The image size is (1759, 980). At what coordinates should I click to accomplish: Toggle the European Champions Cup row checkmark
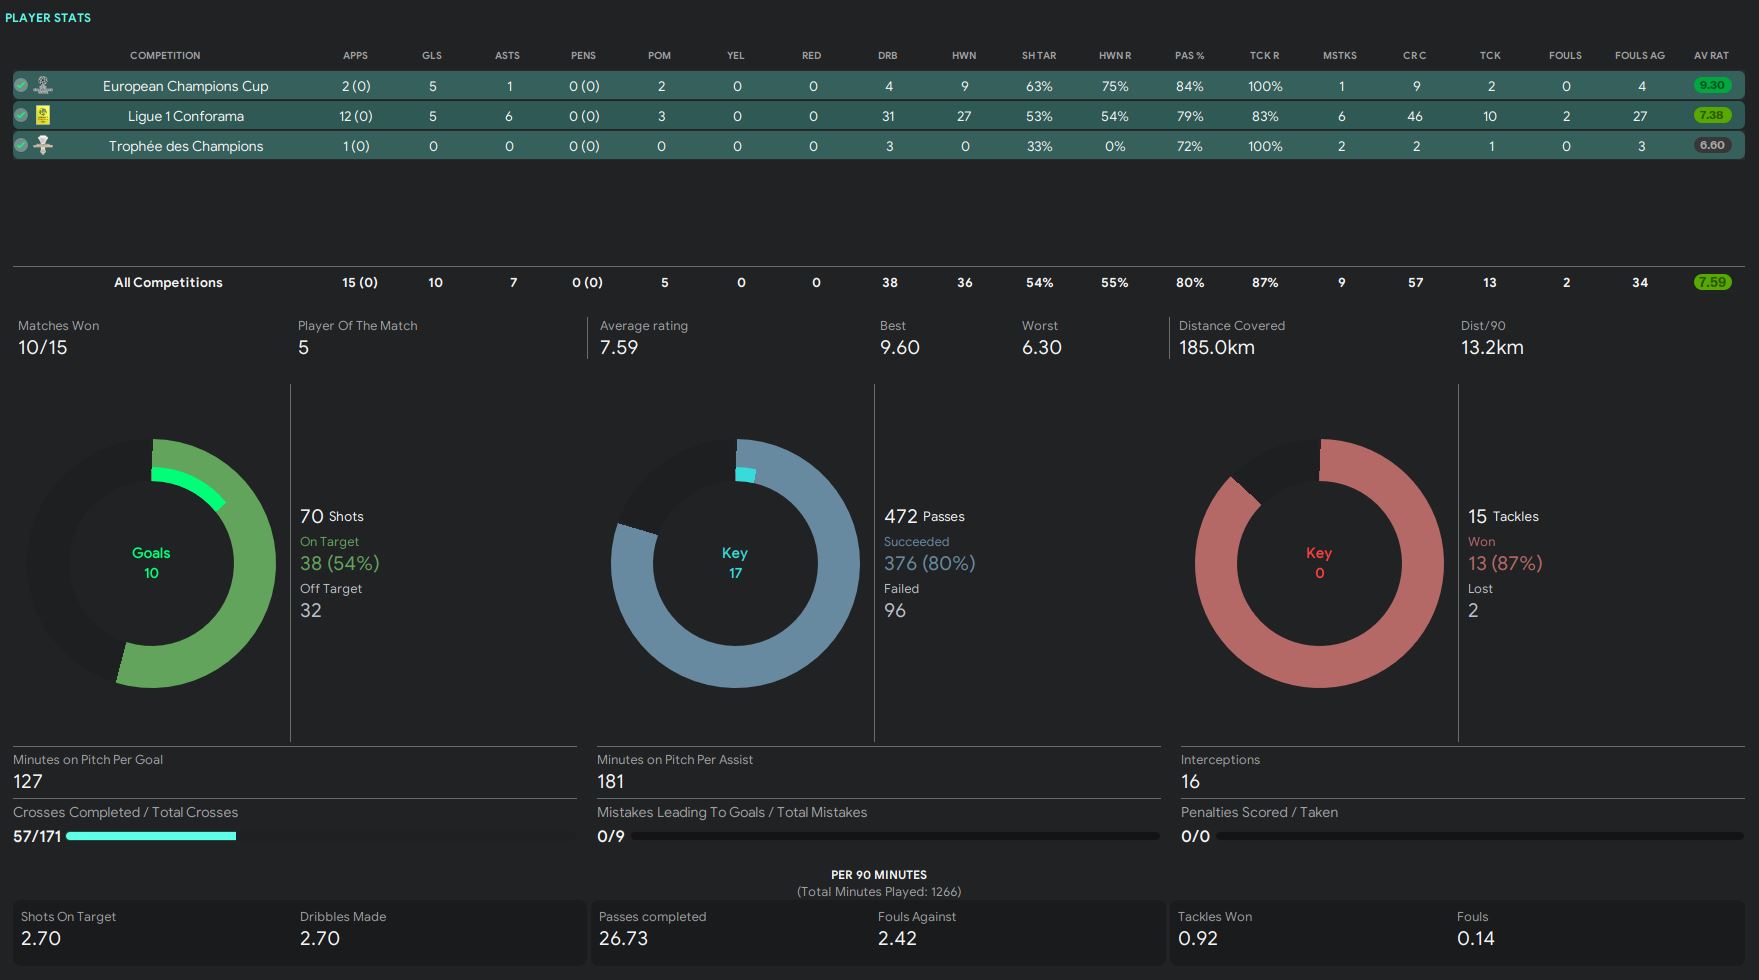point(21,86)
